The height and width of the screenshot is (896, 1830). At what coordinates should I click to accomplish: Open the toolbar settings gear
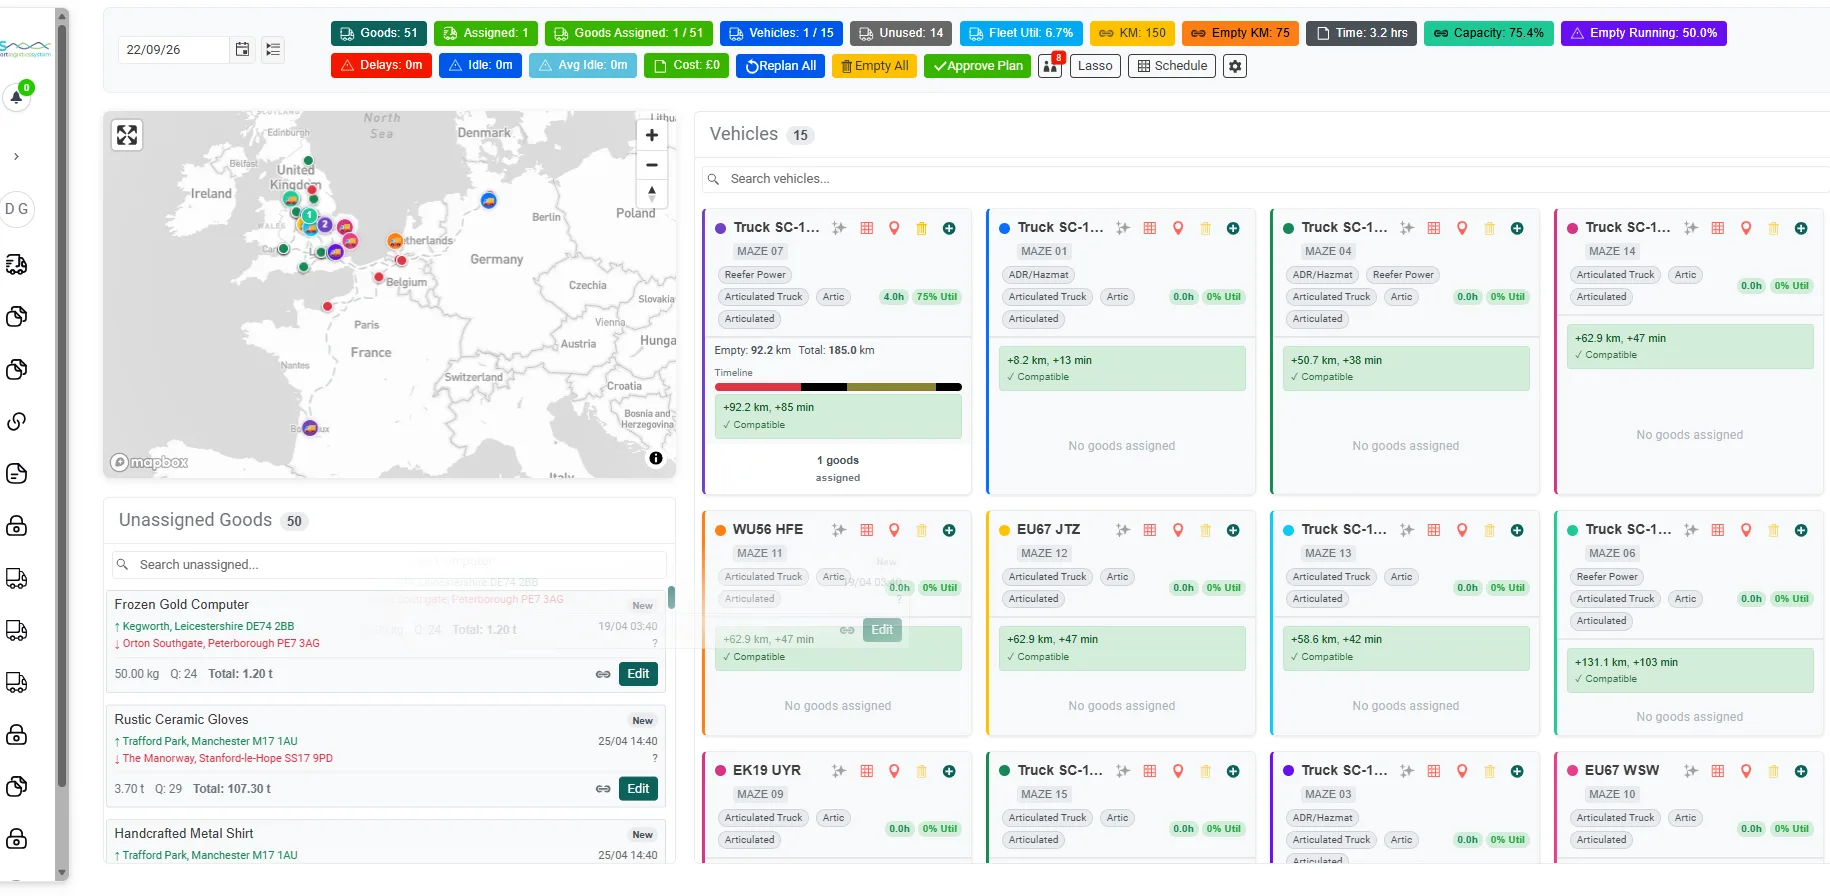[x=1236, y=66]
